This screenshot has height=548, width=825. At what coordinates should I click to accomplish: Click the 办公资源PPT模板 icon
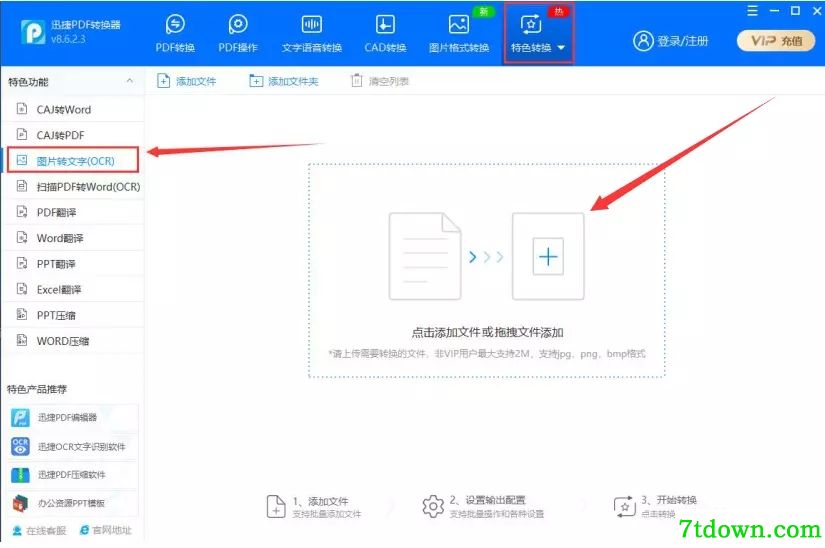[21, 503]
